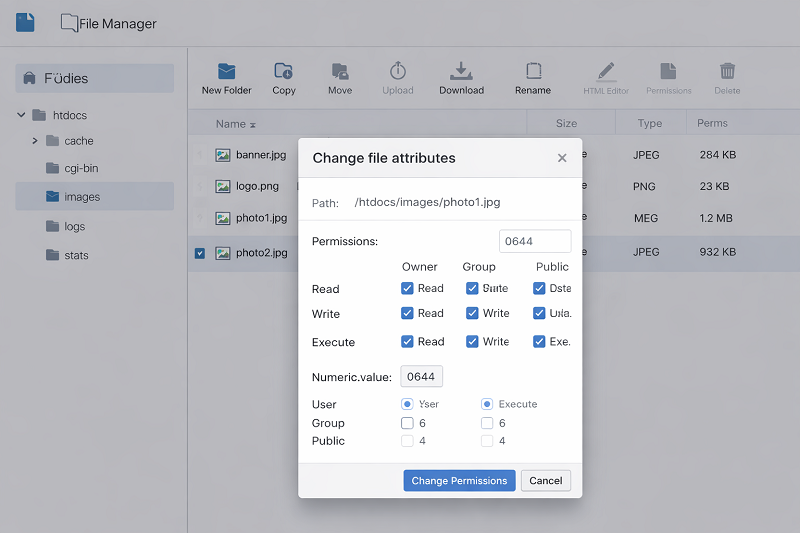The width and height of the screenshot is (800, 533).
Task: Click the logo.png image file icon
Action: click(x=222, y=187)
